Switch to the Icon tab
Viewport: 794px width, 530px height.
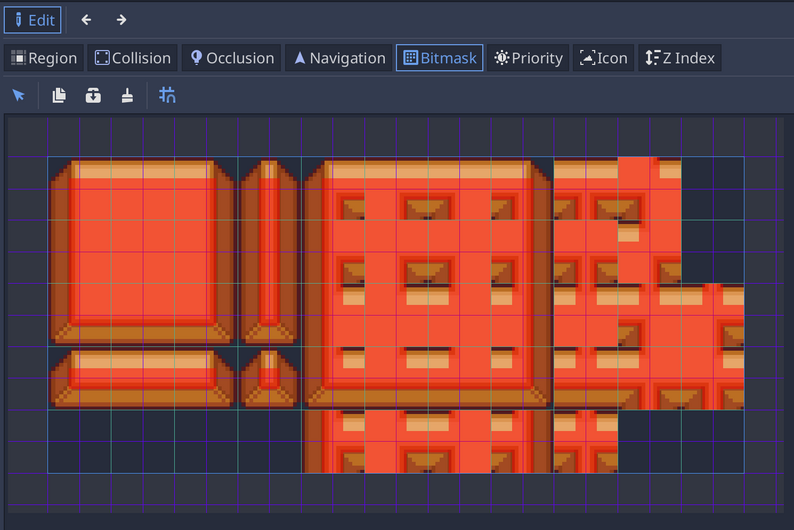(603, 58)
